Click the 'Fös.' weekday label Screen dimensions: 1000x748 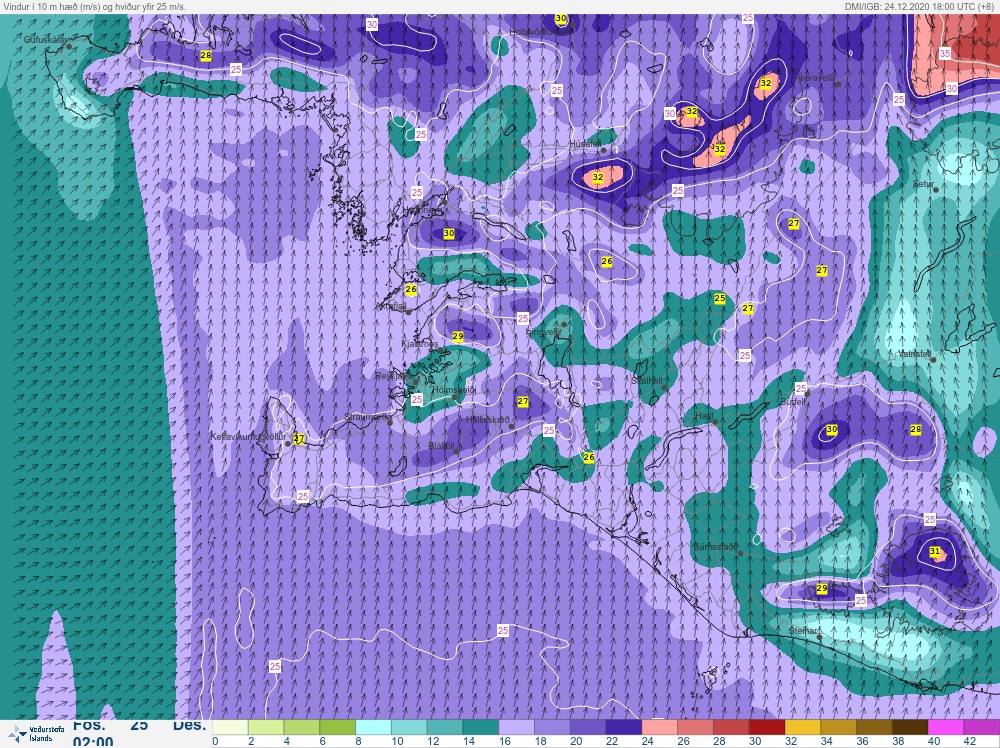pos(89,726)
